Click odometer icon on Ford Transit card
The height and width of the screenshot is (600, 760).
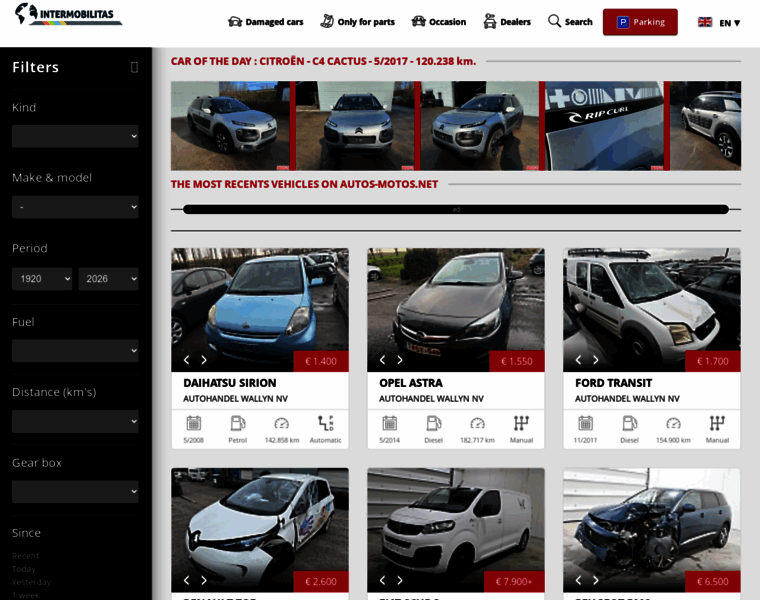tap(673, 423)
